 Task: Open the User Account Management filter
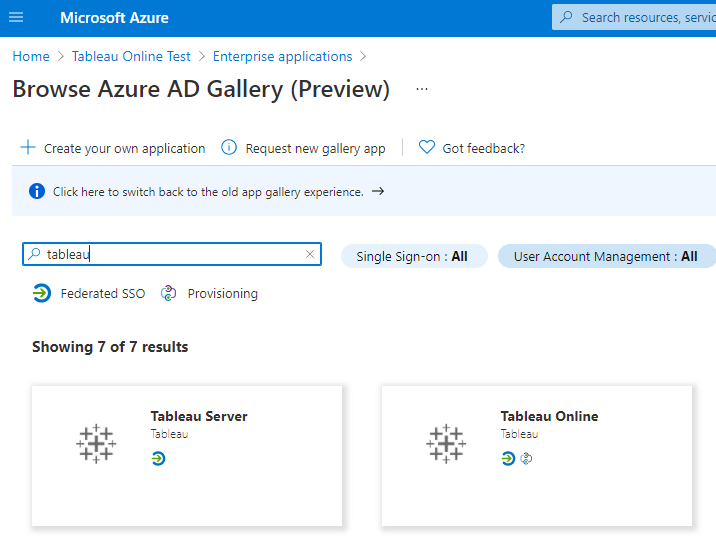point(607,256)
